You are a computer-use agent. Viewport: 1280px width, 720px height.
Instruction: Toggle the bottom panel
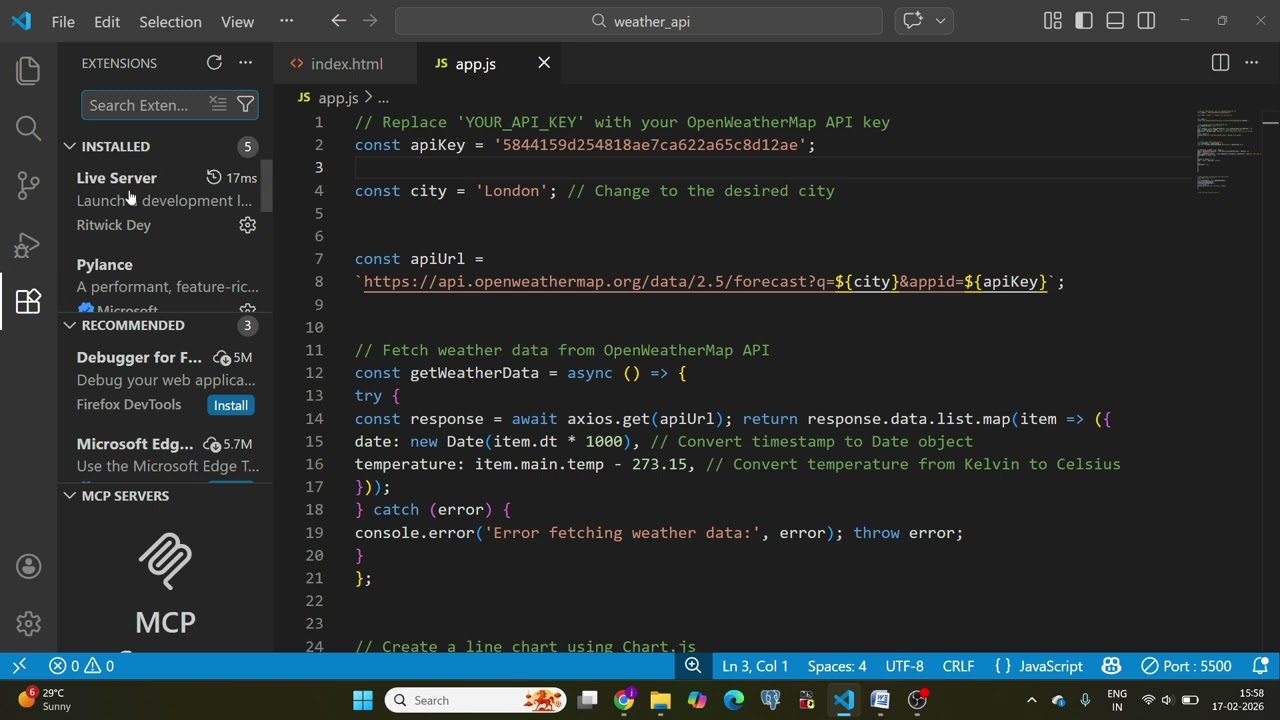(x=1115, y=21)
